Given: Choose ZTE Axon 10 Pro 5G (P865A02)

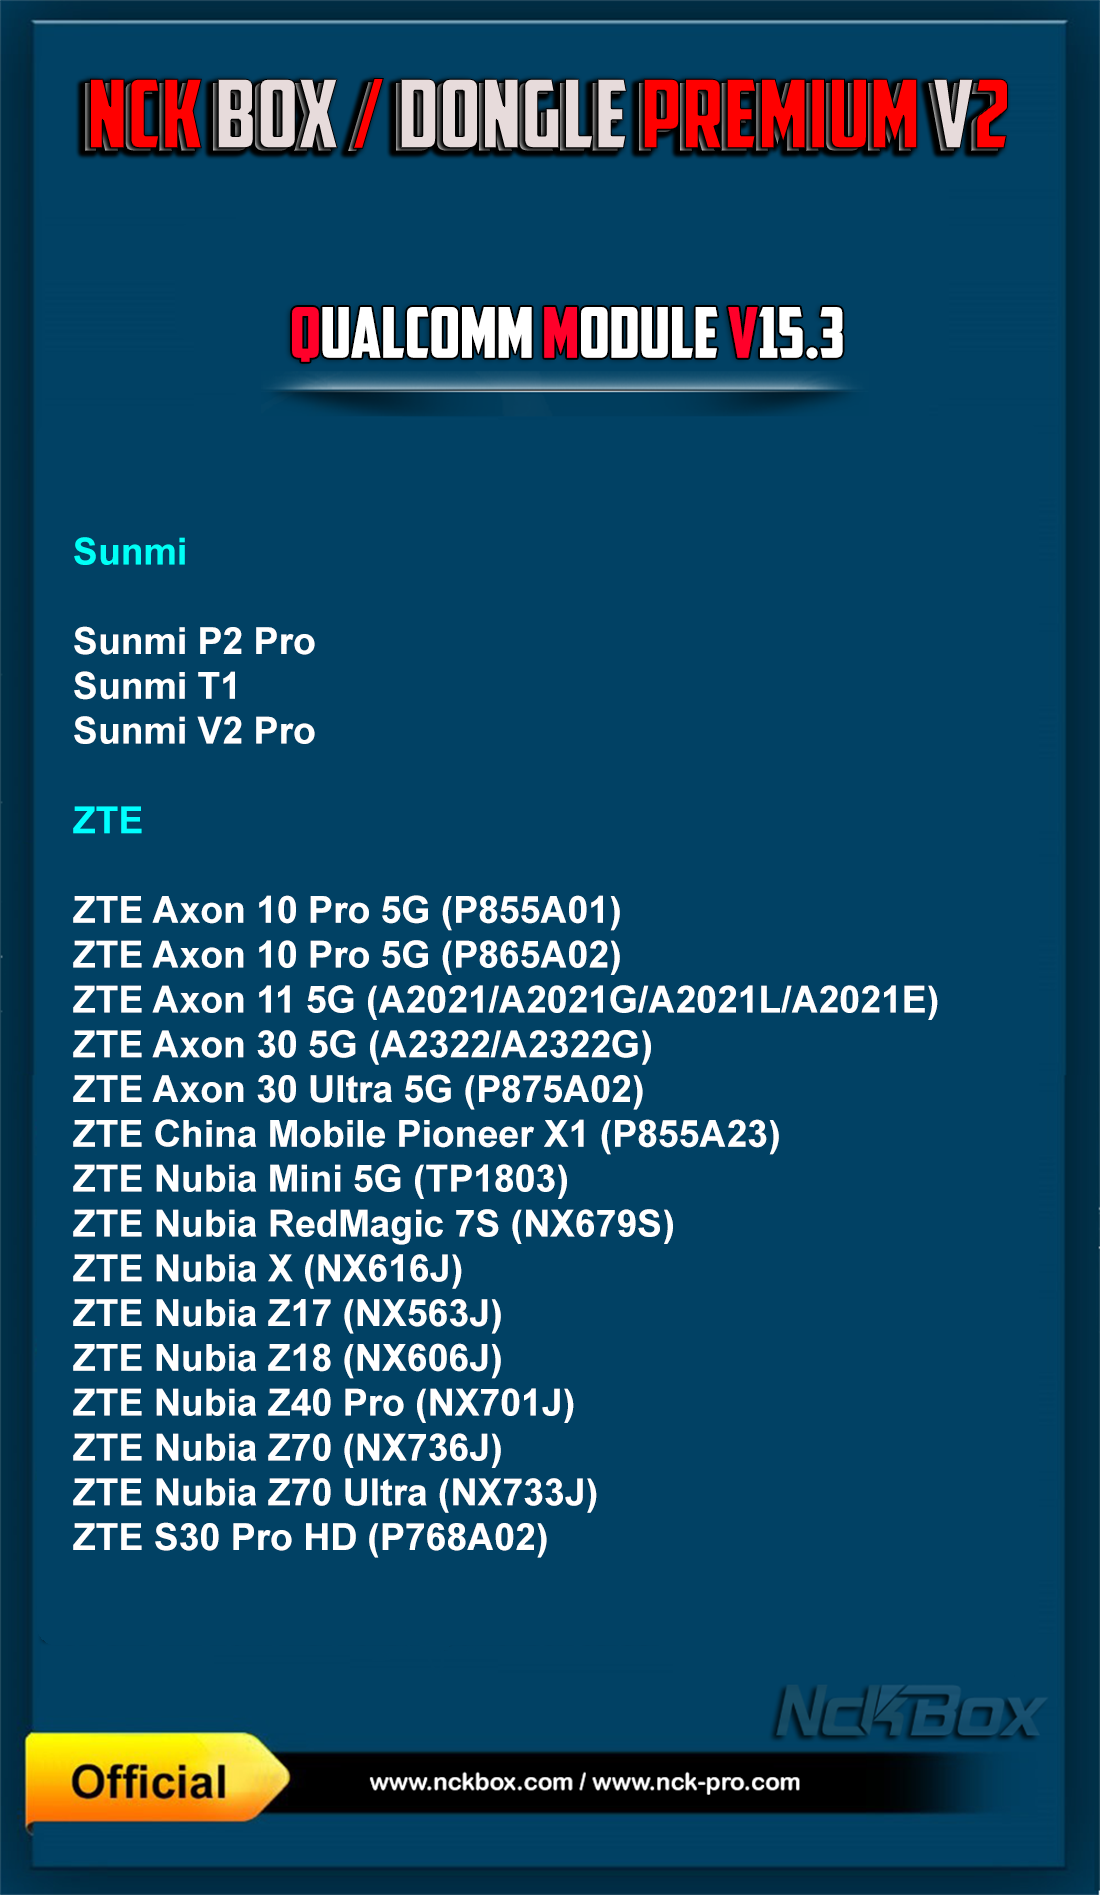Looking at the screenshot, I should 347,955.
